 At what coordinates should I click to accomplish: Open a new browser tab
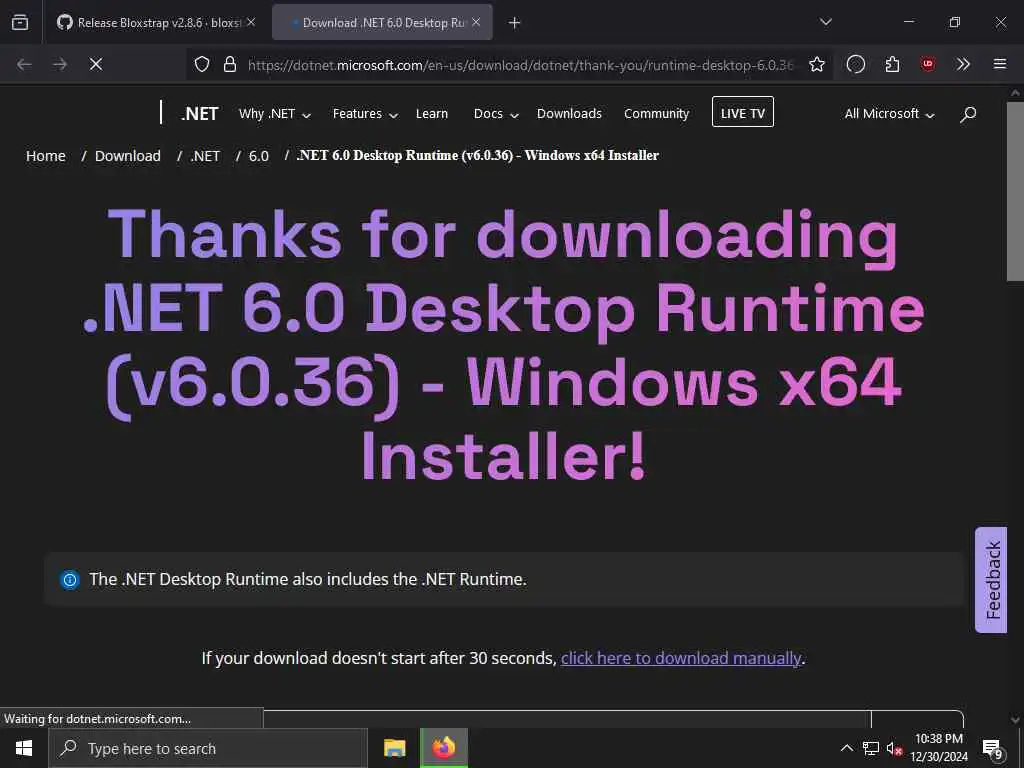(515, 23)
